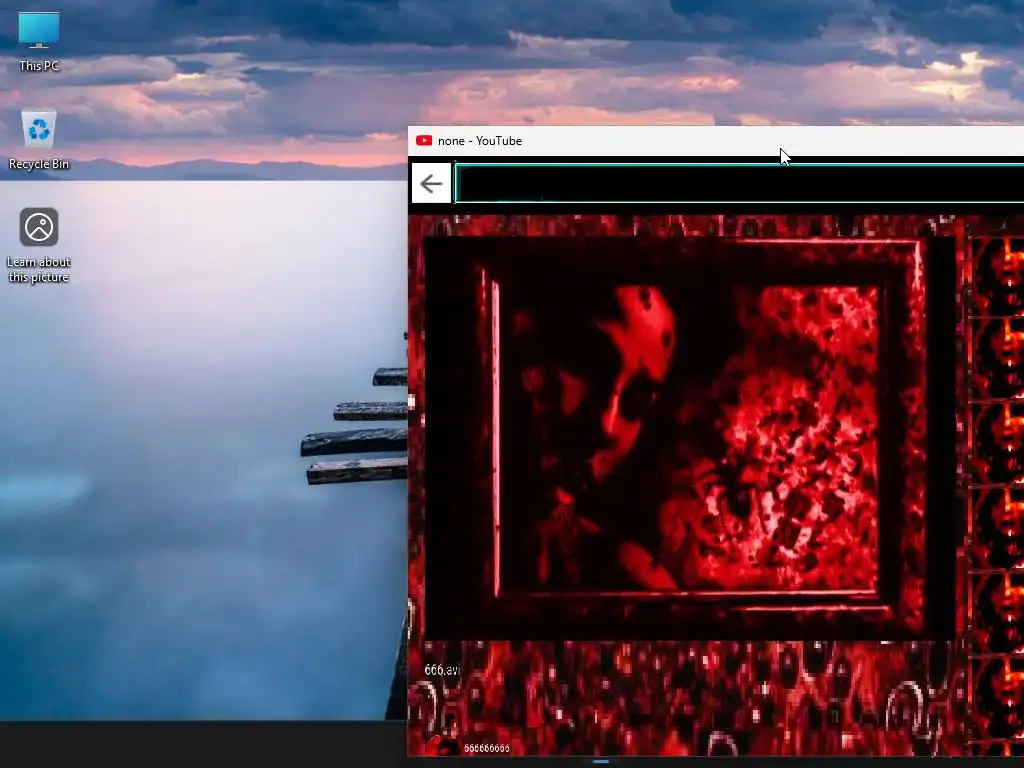1024x768 pixels.
Task: Open the "666666666" channel name
Action: pos(487,748)
